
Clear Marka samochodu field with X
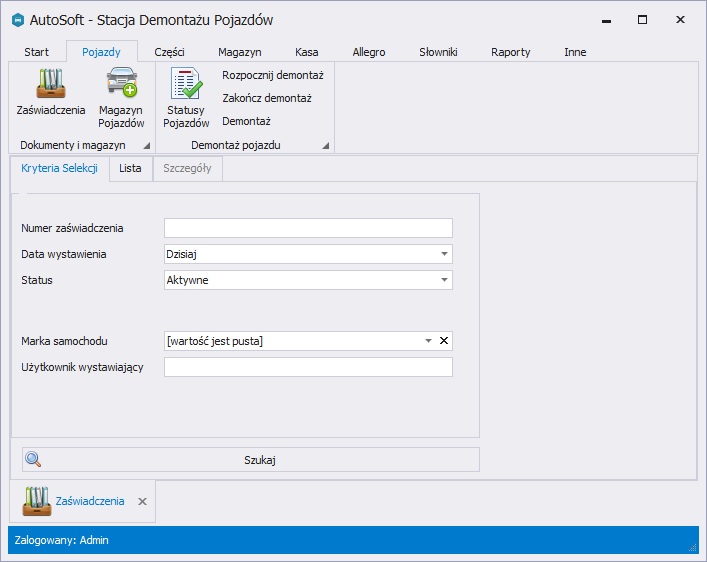tap(444, 341)
